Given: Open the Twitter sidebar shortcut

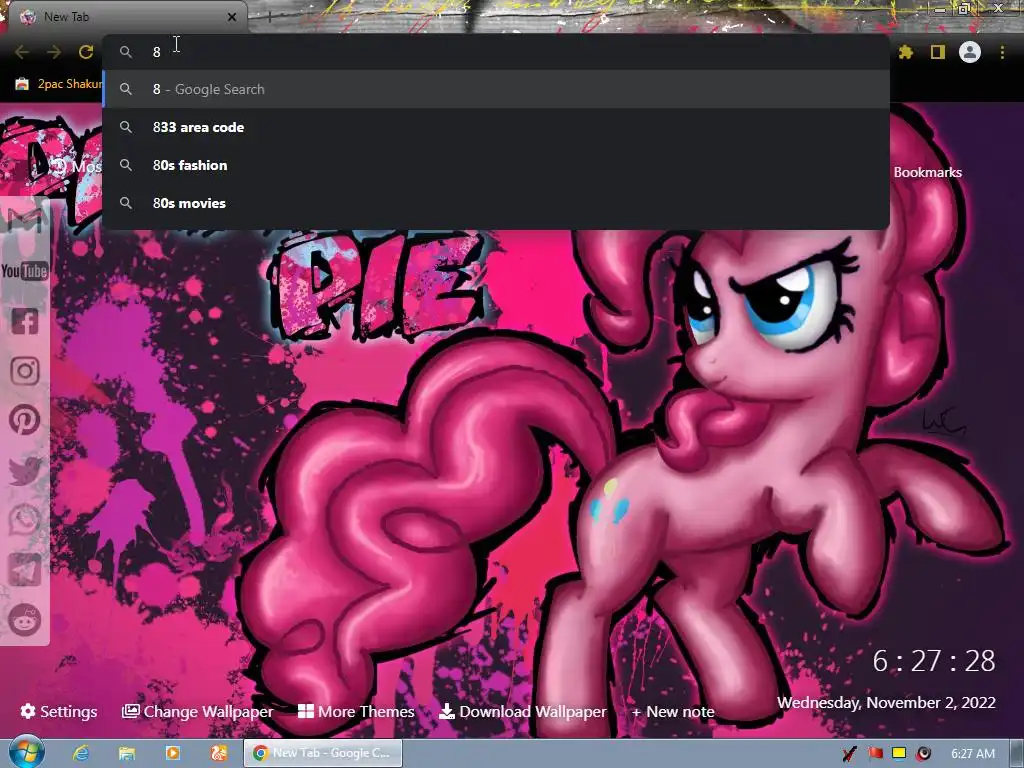Looking at the screenshot, I should point(25,471).
